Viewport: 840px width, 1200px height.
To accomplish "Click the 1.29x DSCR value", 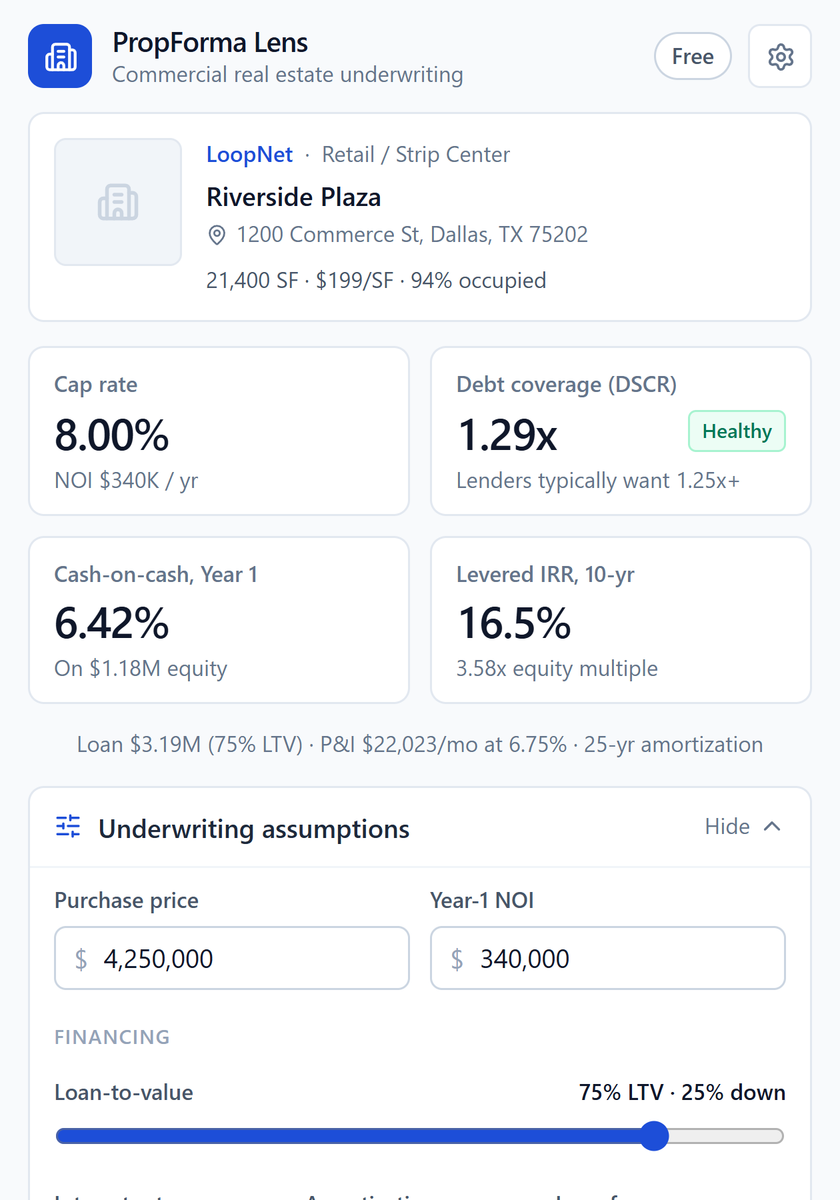I will click(x=507, y=434).
